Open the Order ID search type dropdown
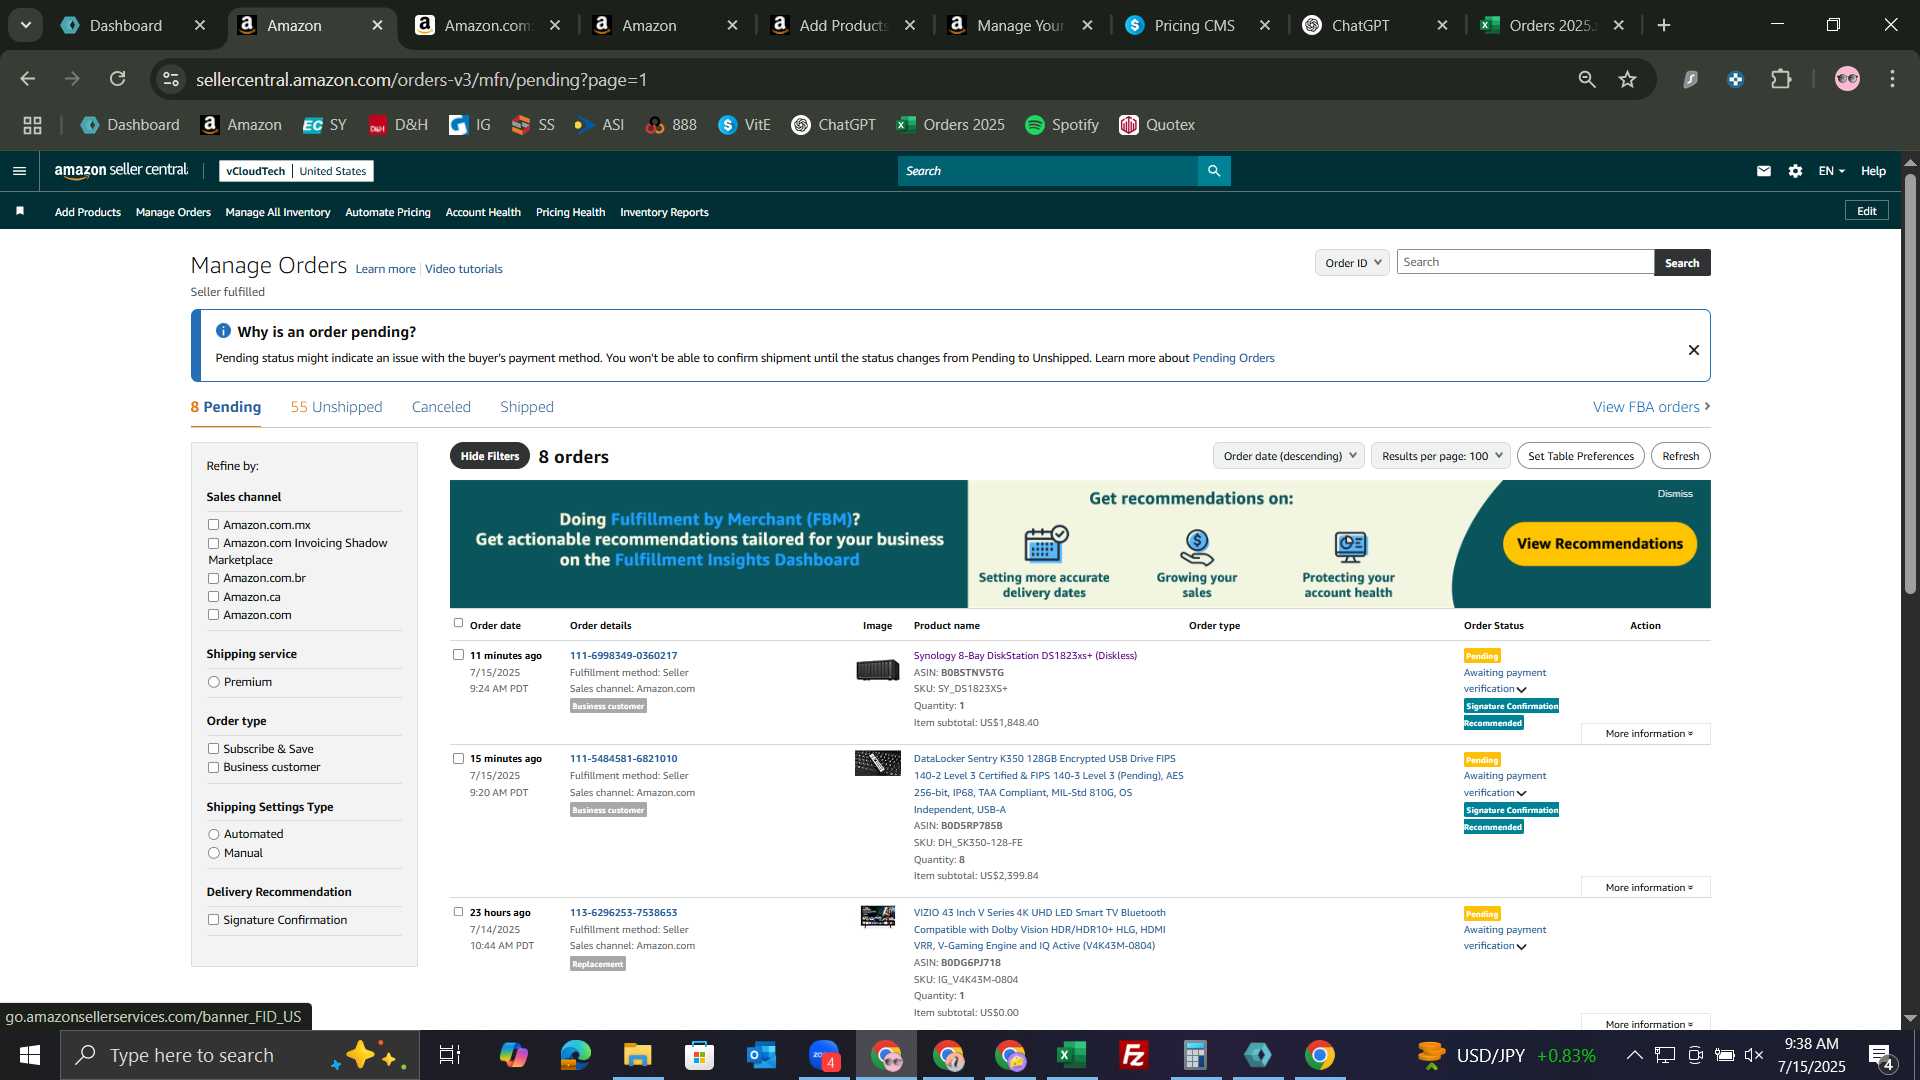 1352,262
